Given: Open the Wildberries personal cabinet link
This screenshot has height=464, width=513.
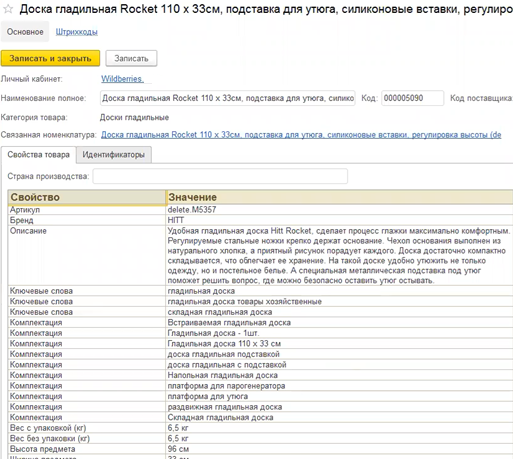Looking at the screenshot, I should [122, 79].
